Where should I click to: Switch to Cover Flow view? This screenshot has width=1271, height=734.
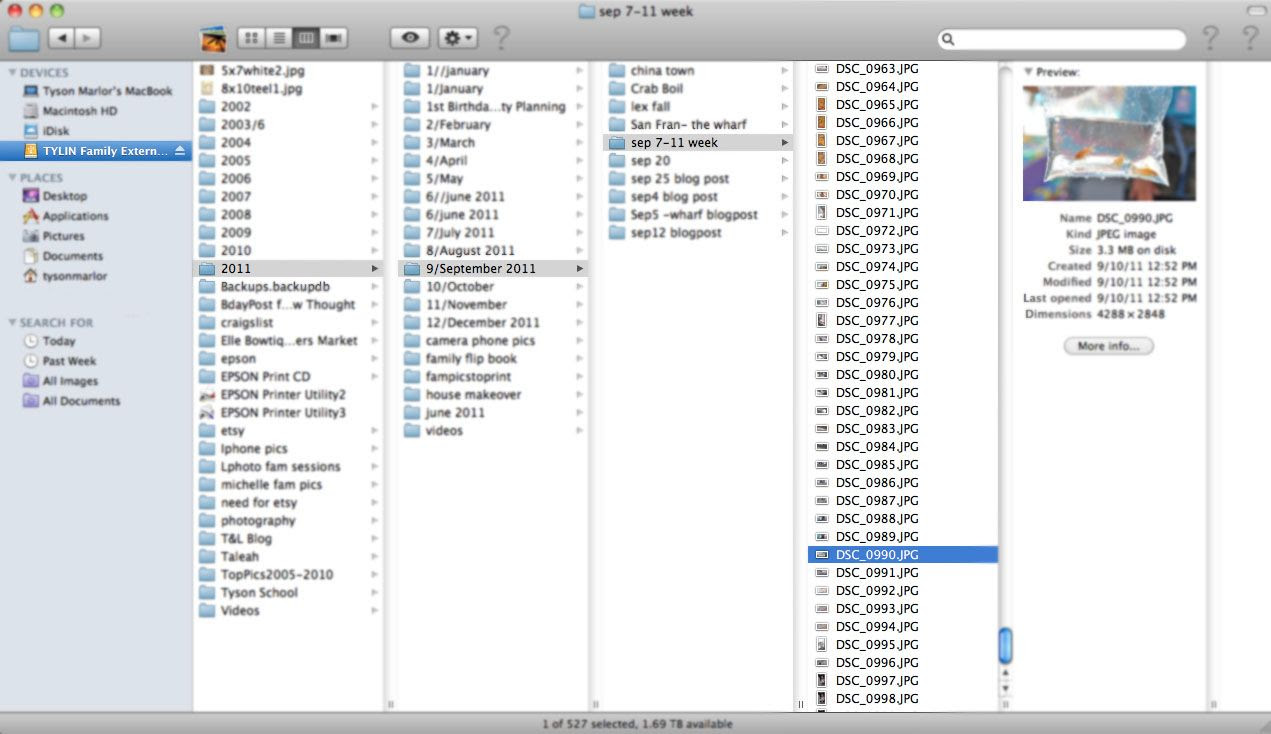[334, 38]
